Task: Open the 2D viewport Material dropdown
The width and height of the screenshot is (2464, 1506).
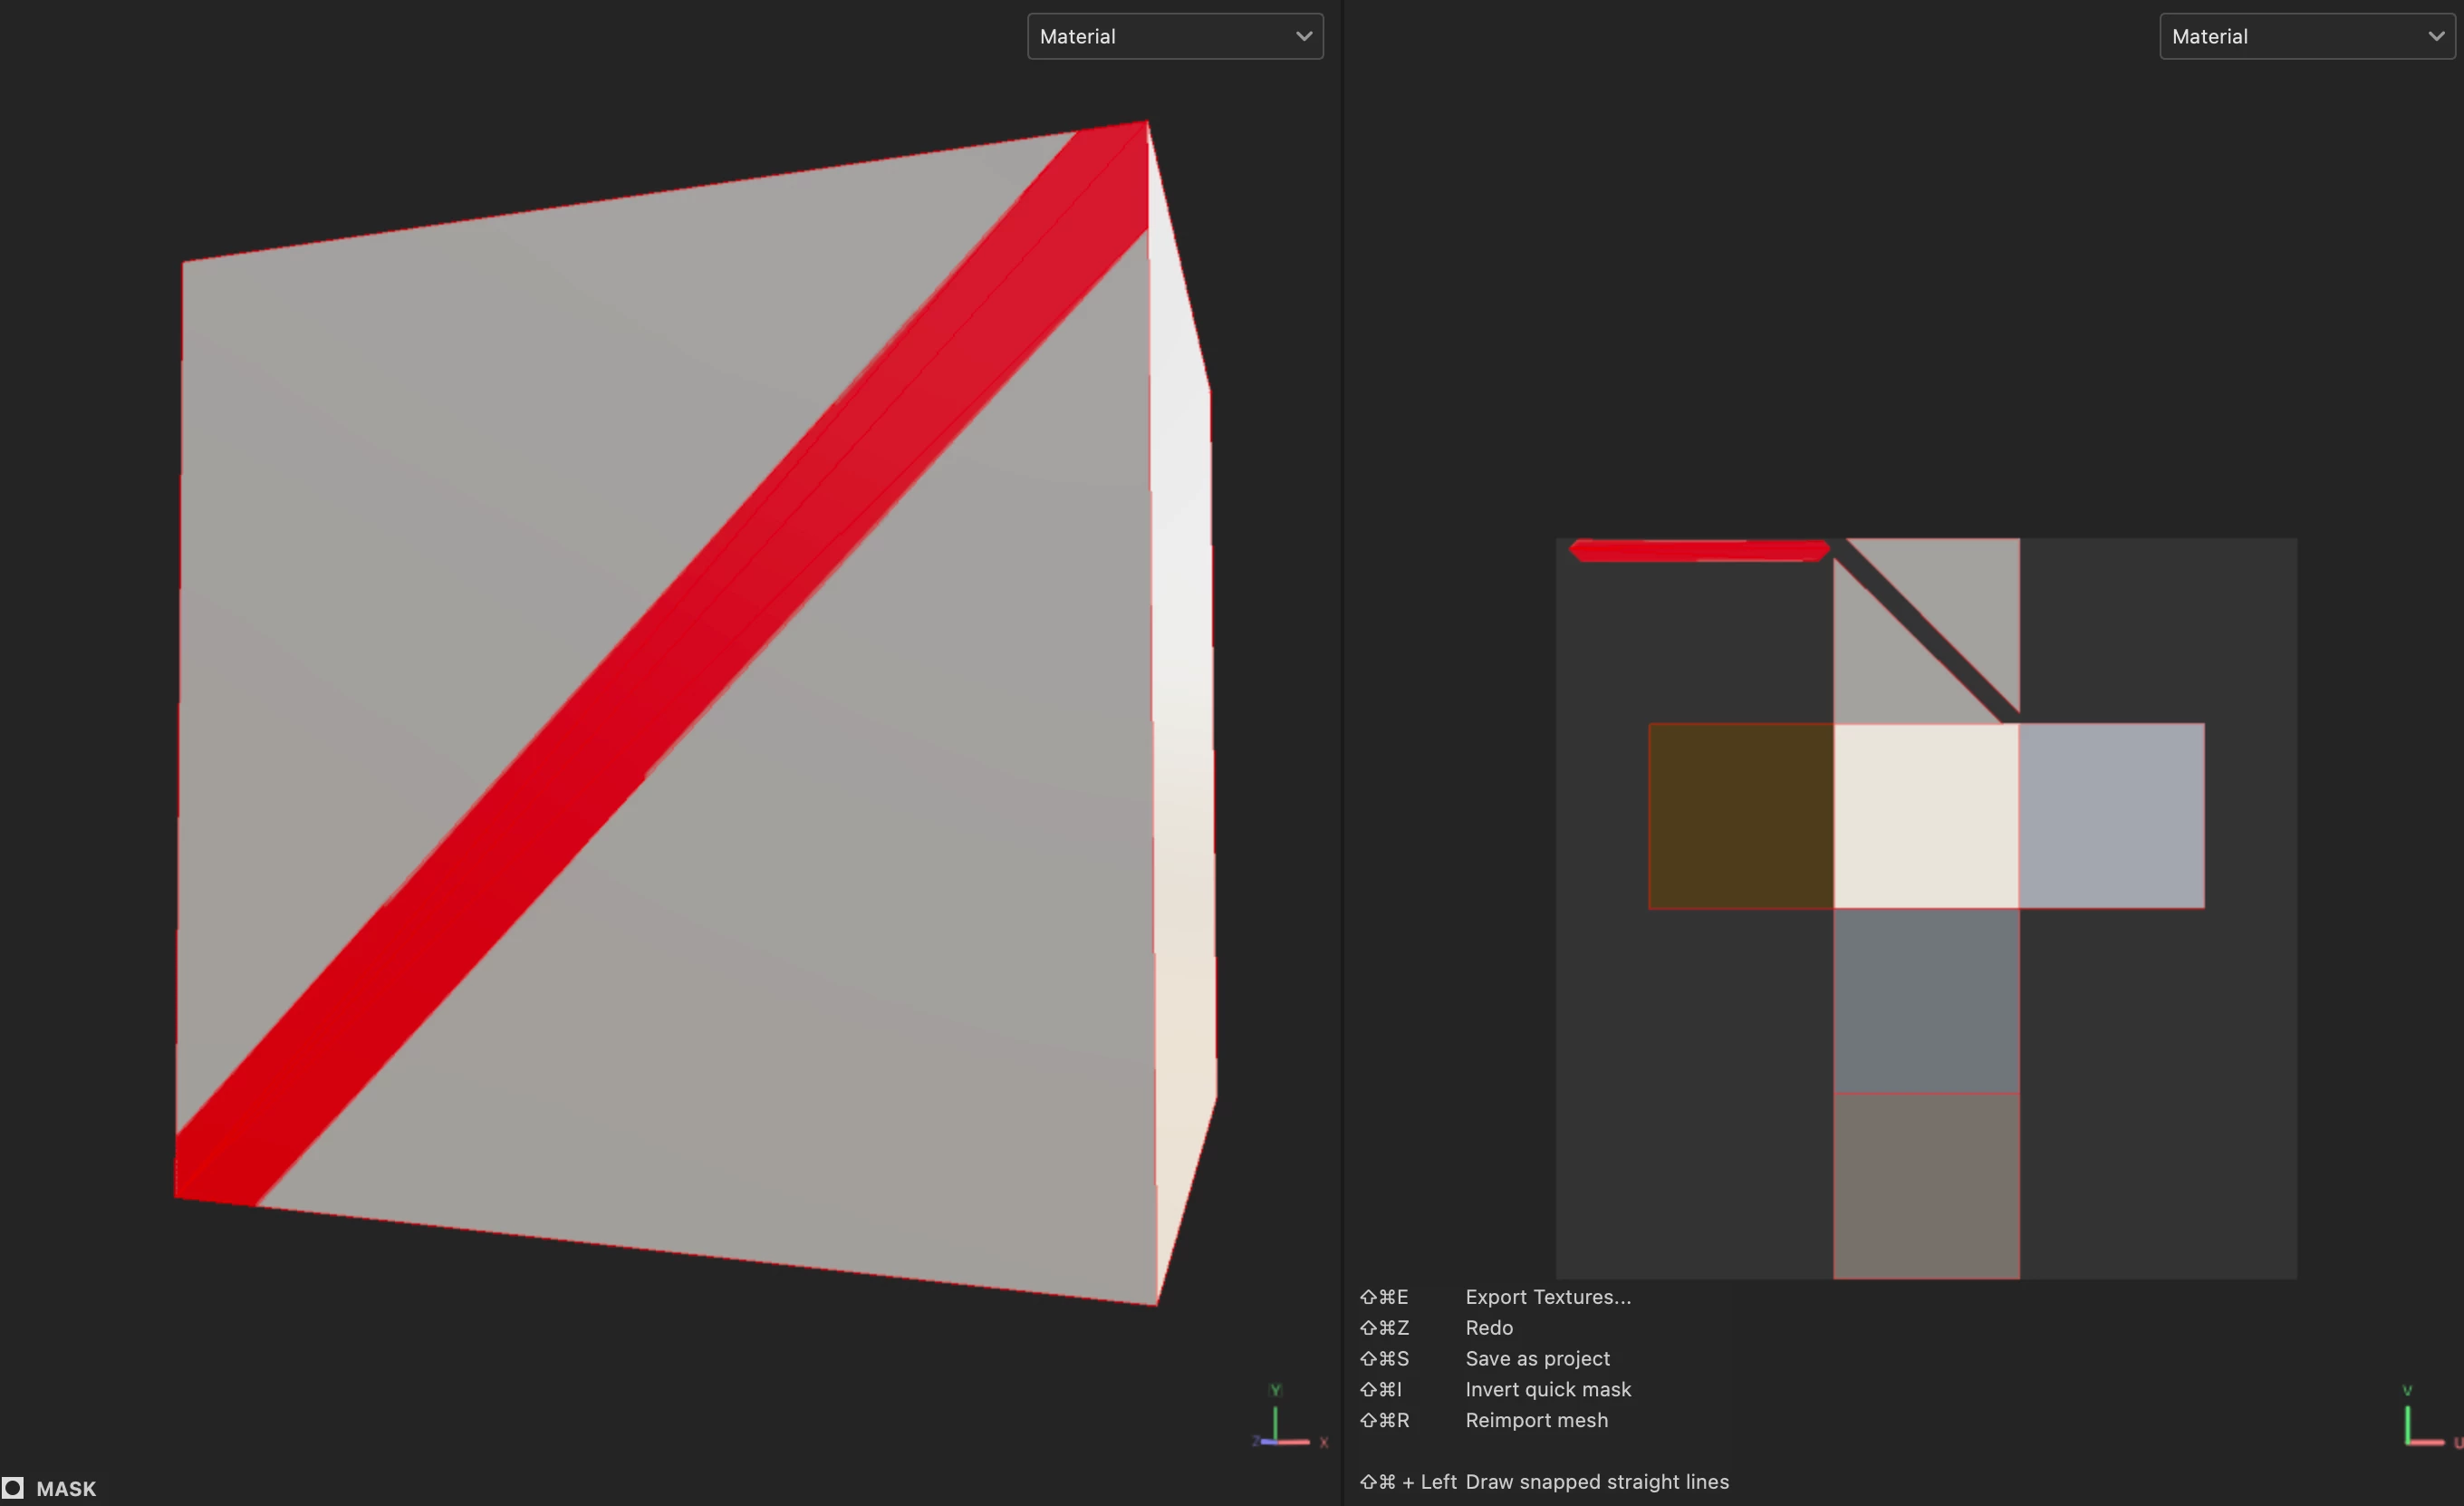Action: tap(2306, 37)
